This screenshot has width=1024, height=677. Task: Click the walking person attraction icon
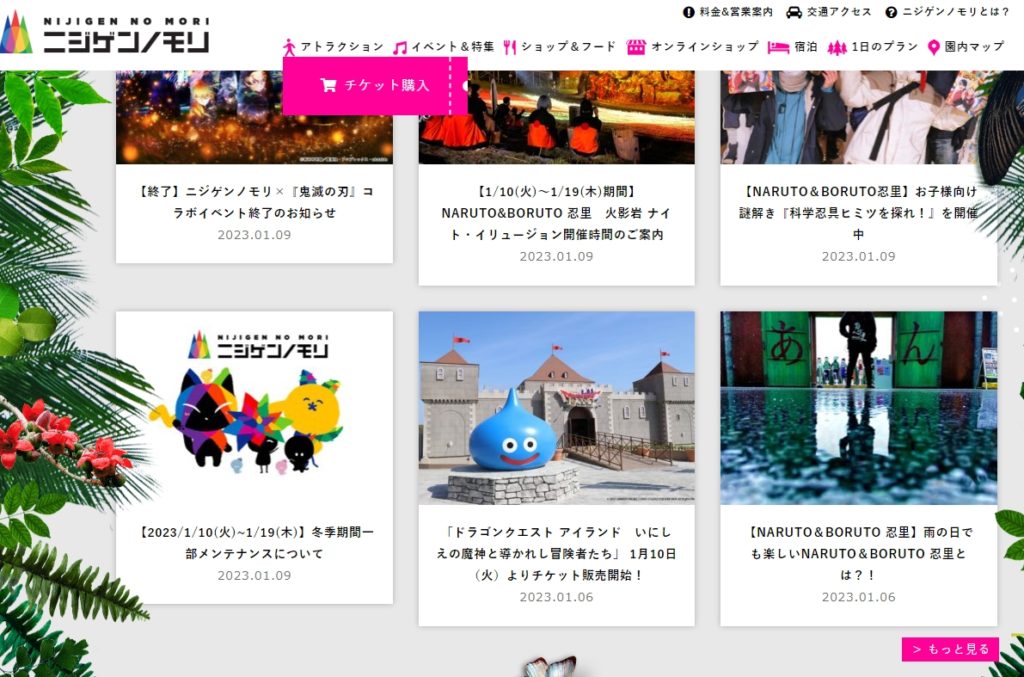(x=289, y=47)
